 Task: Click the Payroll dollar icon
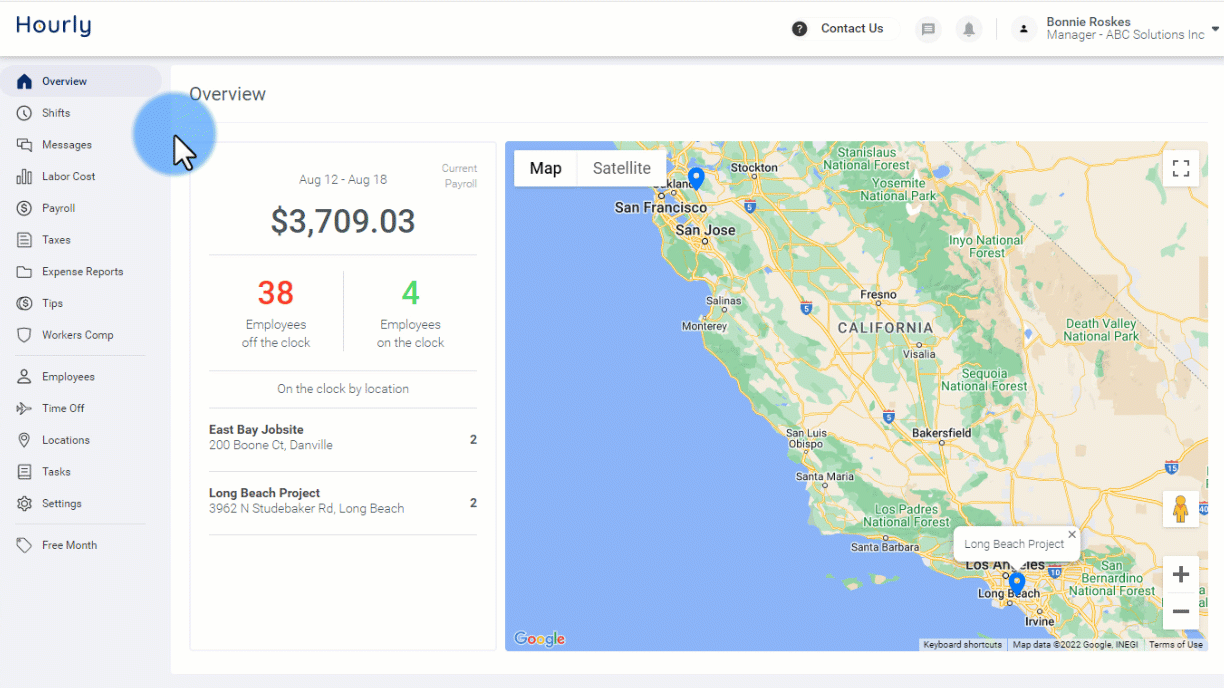[25, 208]
